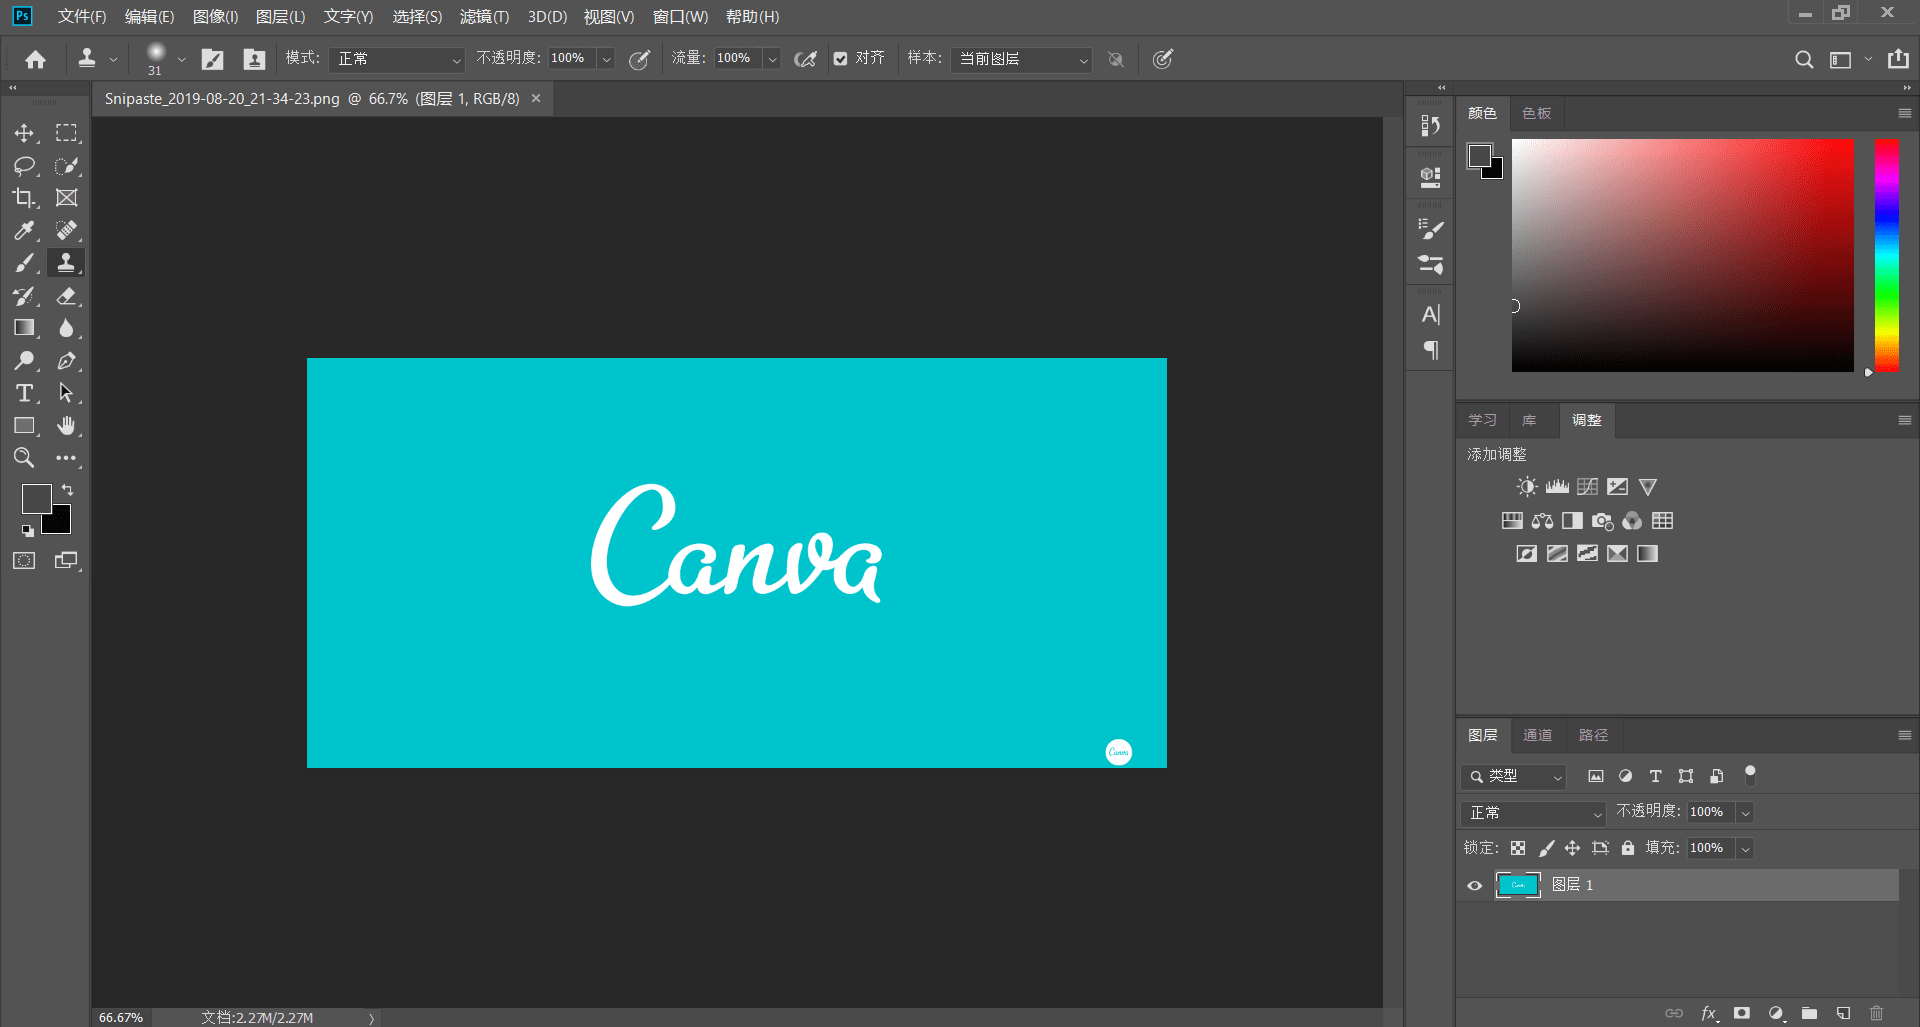Toggle lock all for layer
This screenshot has height=1027, width=1920.
click(1628, 848)
